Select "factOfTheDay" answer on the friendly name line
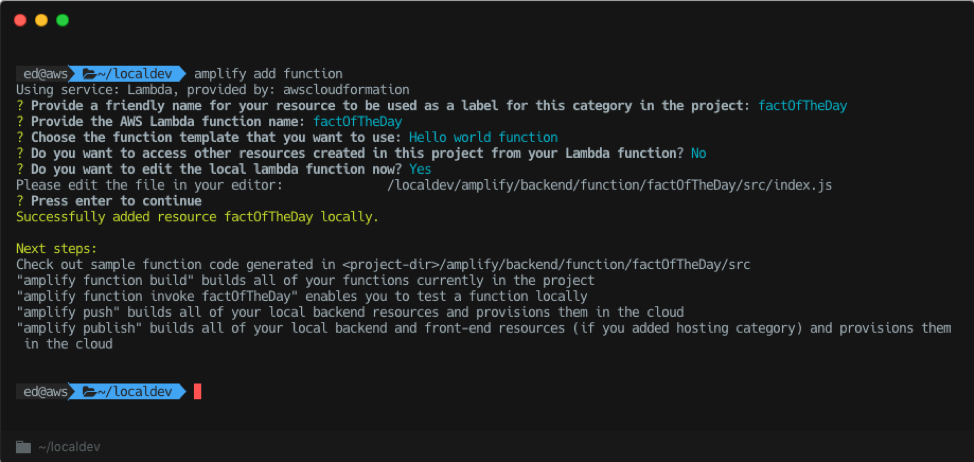Viewport: 974px width, 462px height. click(x=803, y=106)
